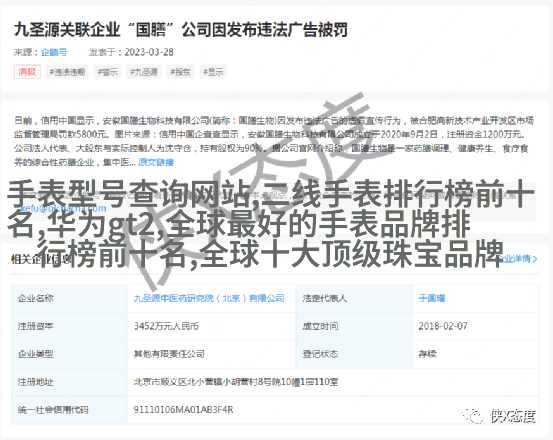Open 九圣源中医药研究院（北京）有限公司 company link
Screen dimensions: 553x440
tap(209, 298)
